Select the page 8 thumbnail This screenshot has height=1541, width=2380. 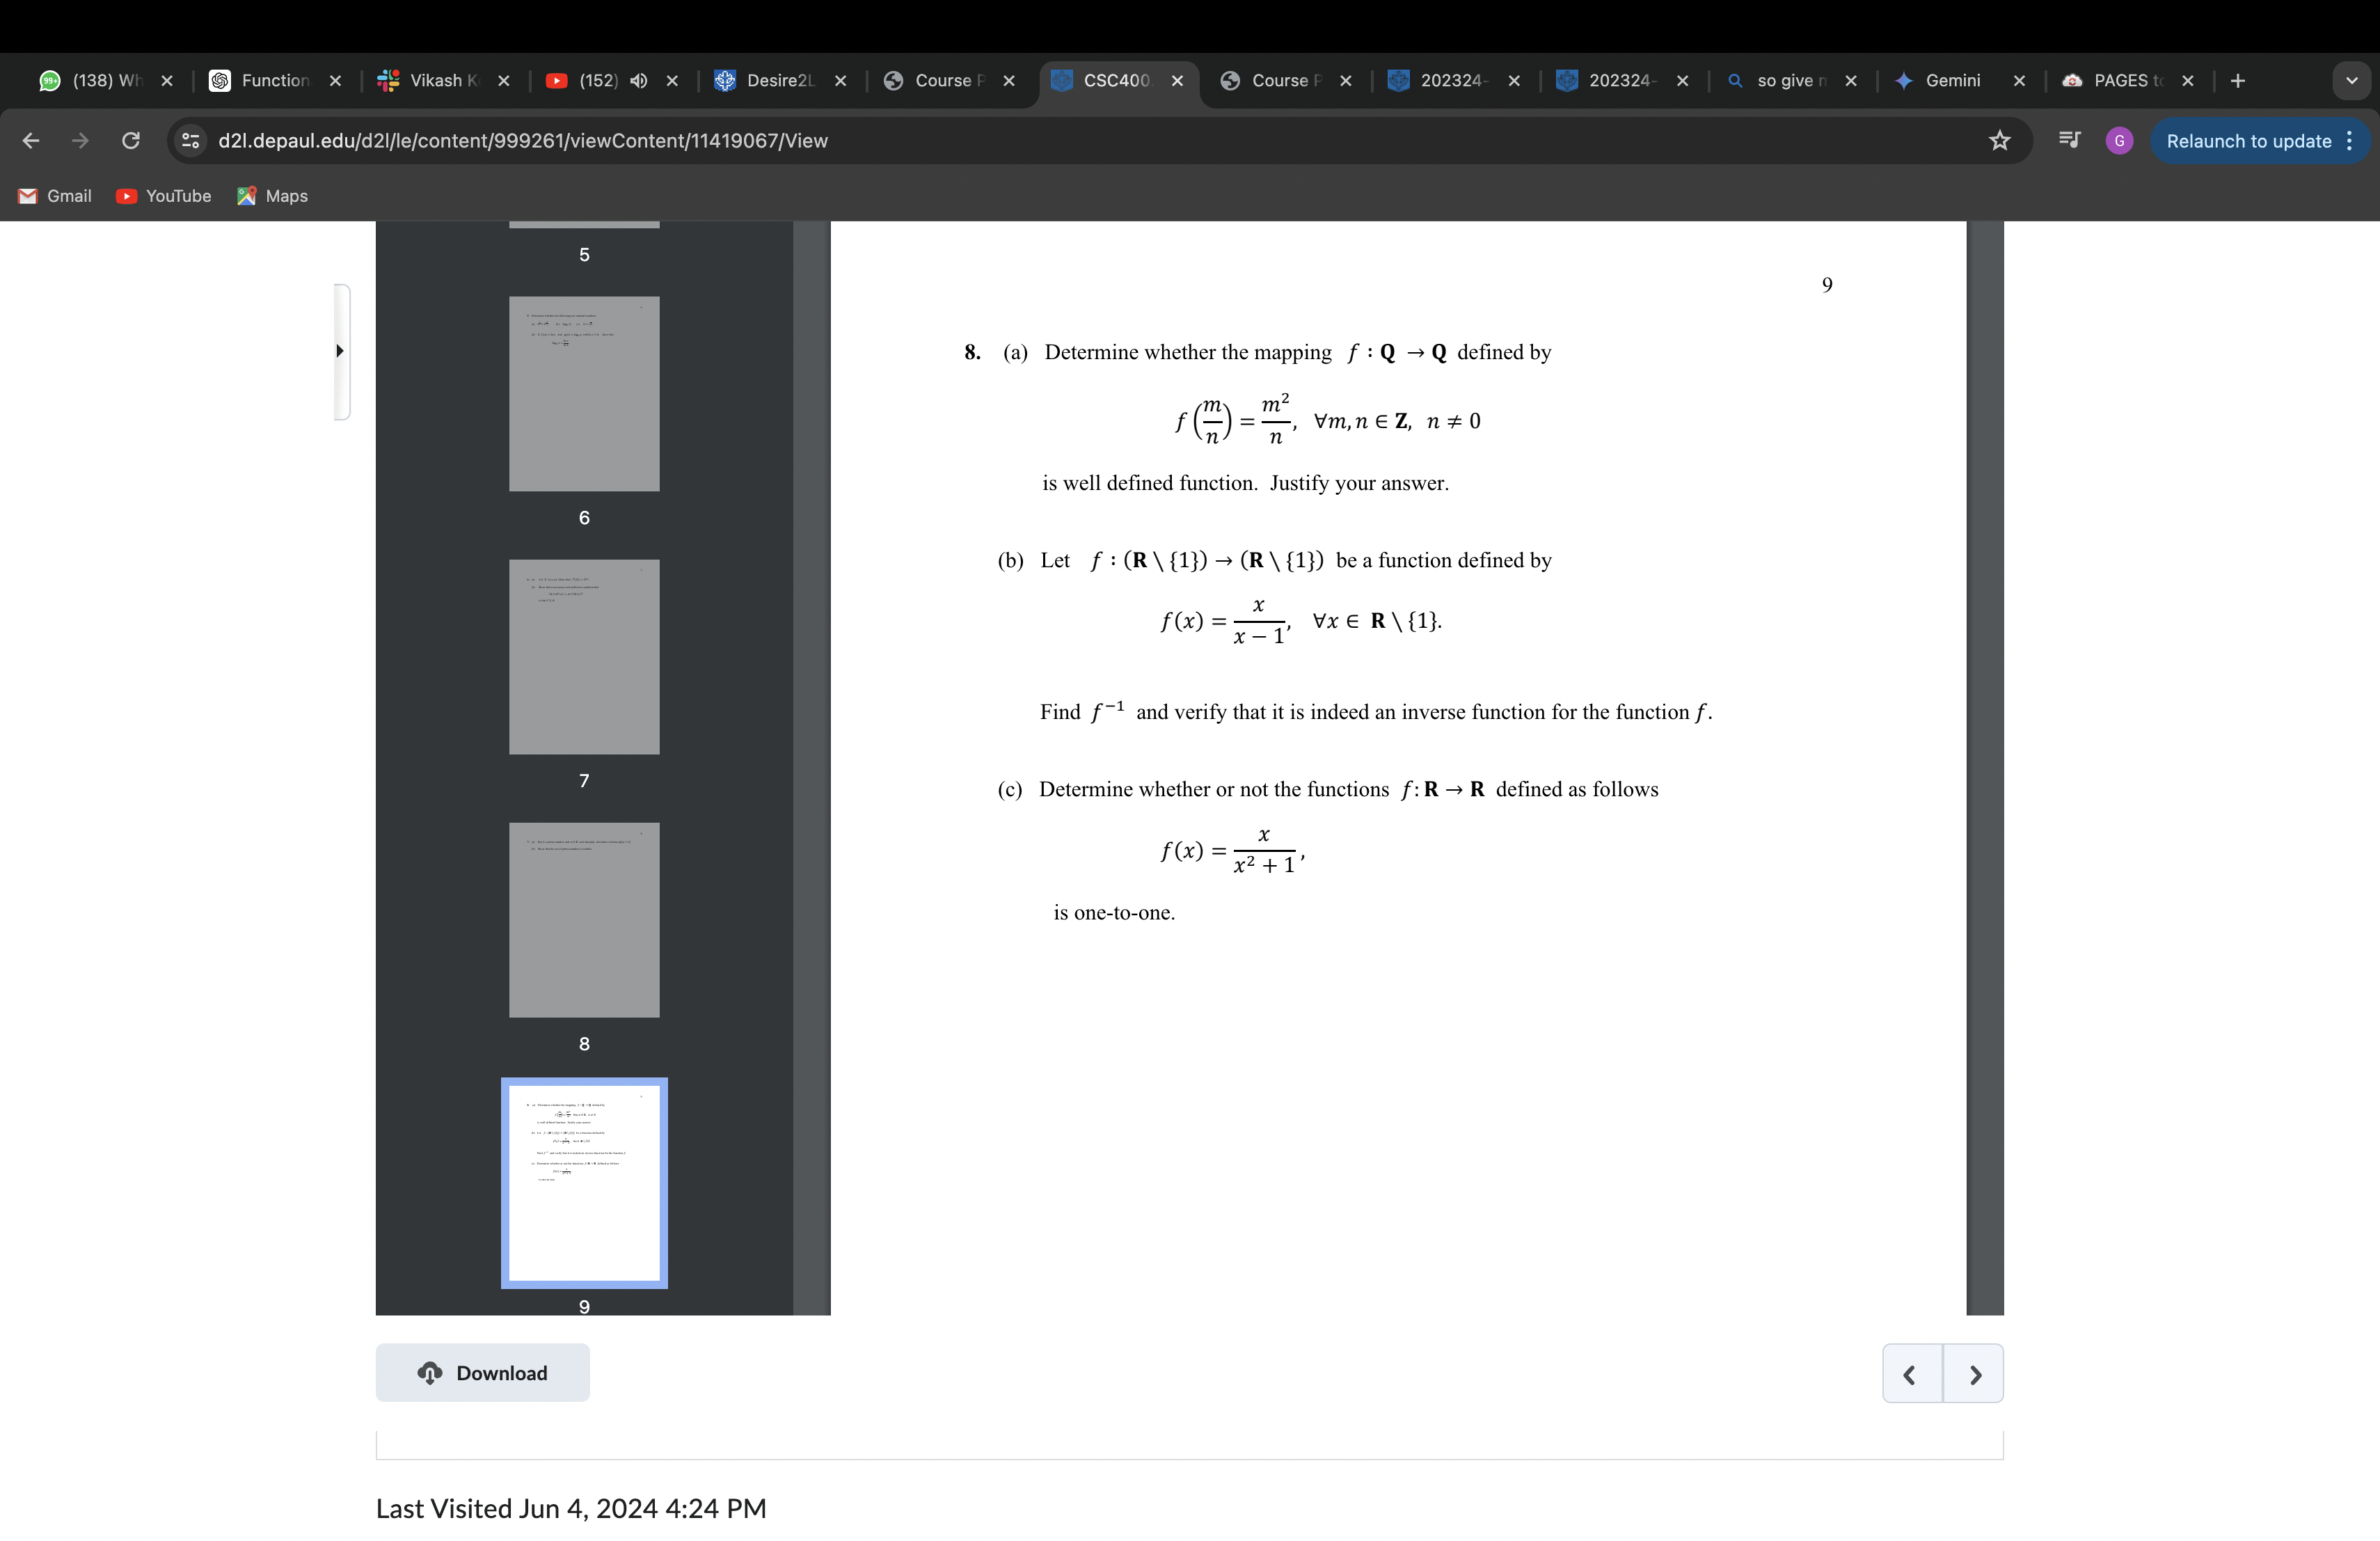(x=584, y=920)
